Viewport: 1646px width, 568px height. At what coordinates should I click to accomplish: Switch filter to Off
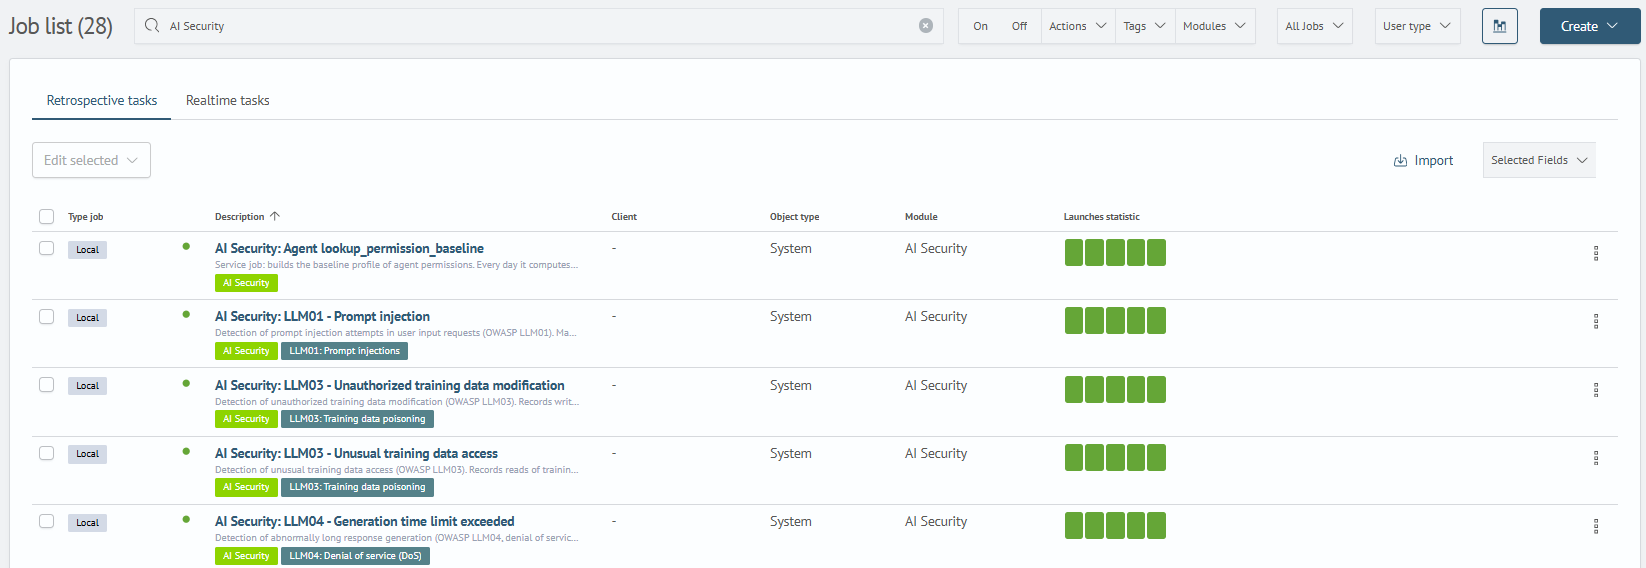point(1019,26)
